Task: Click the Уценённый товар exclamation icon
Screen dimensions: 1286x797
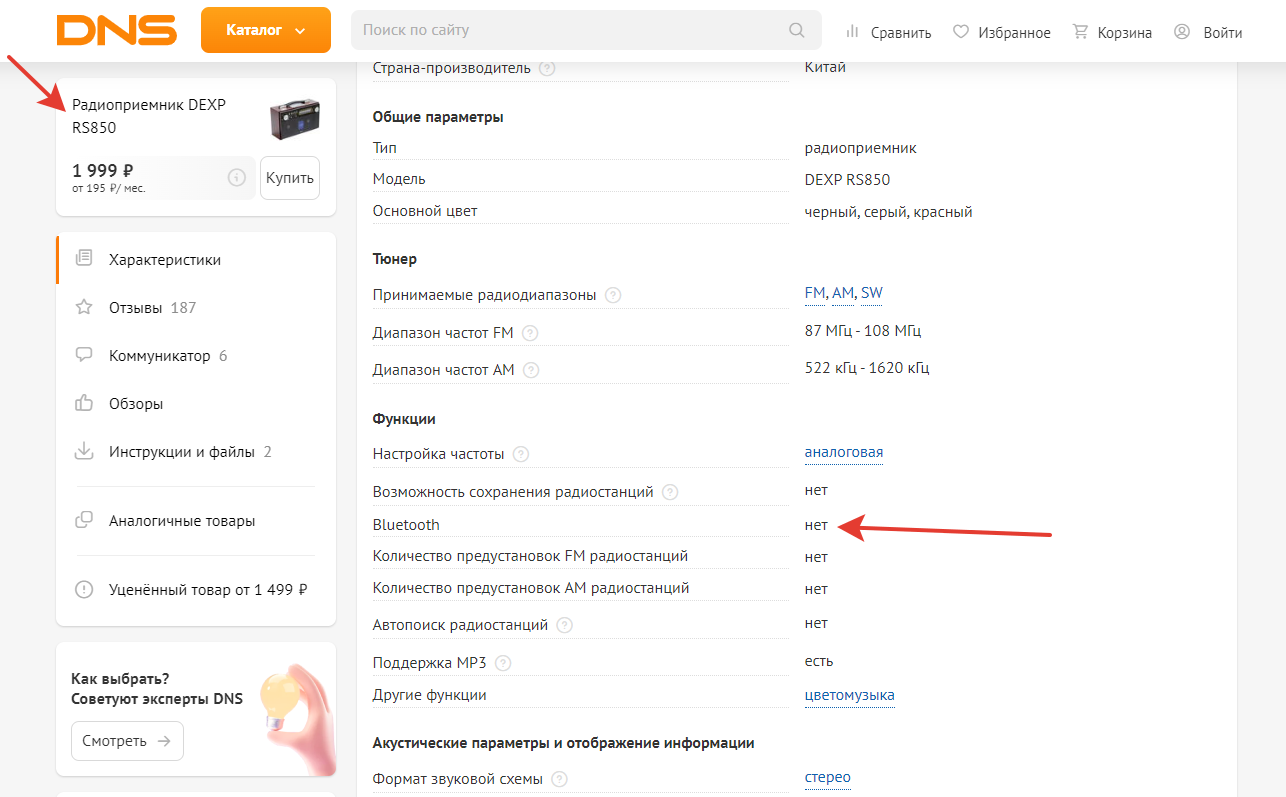Action: tap(84, 589)
